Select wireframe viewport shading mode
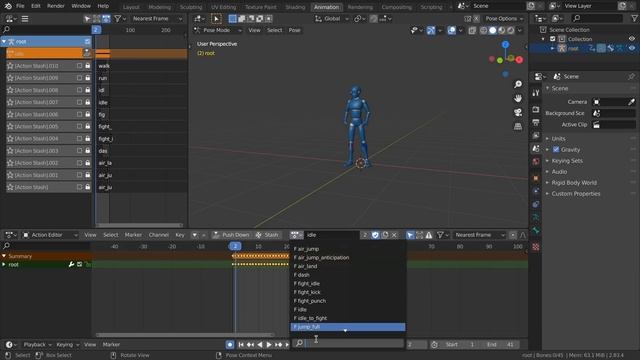This screenshot has width=640, height=360. [x=484, y=30]
